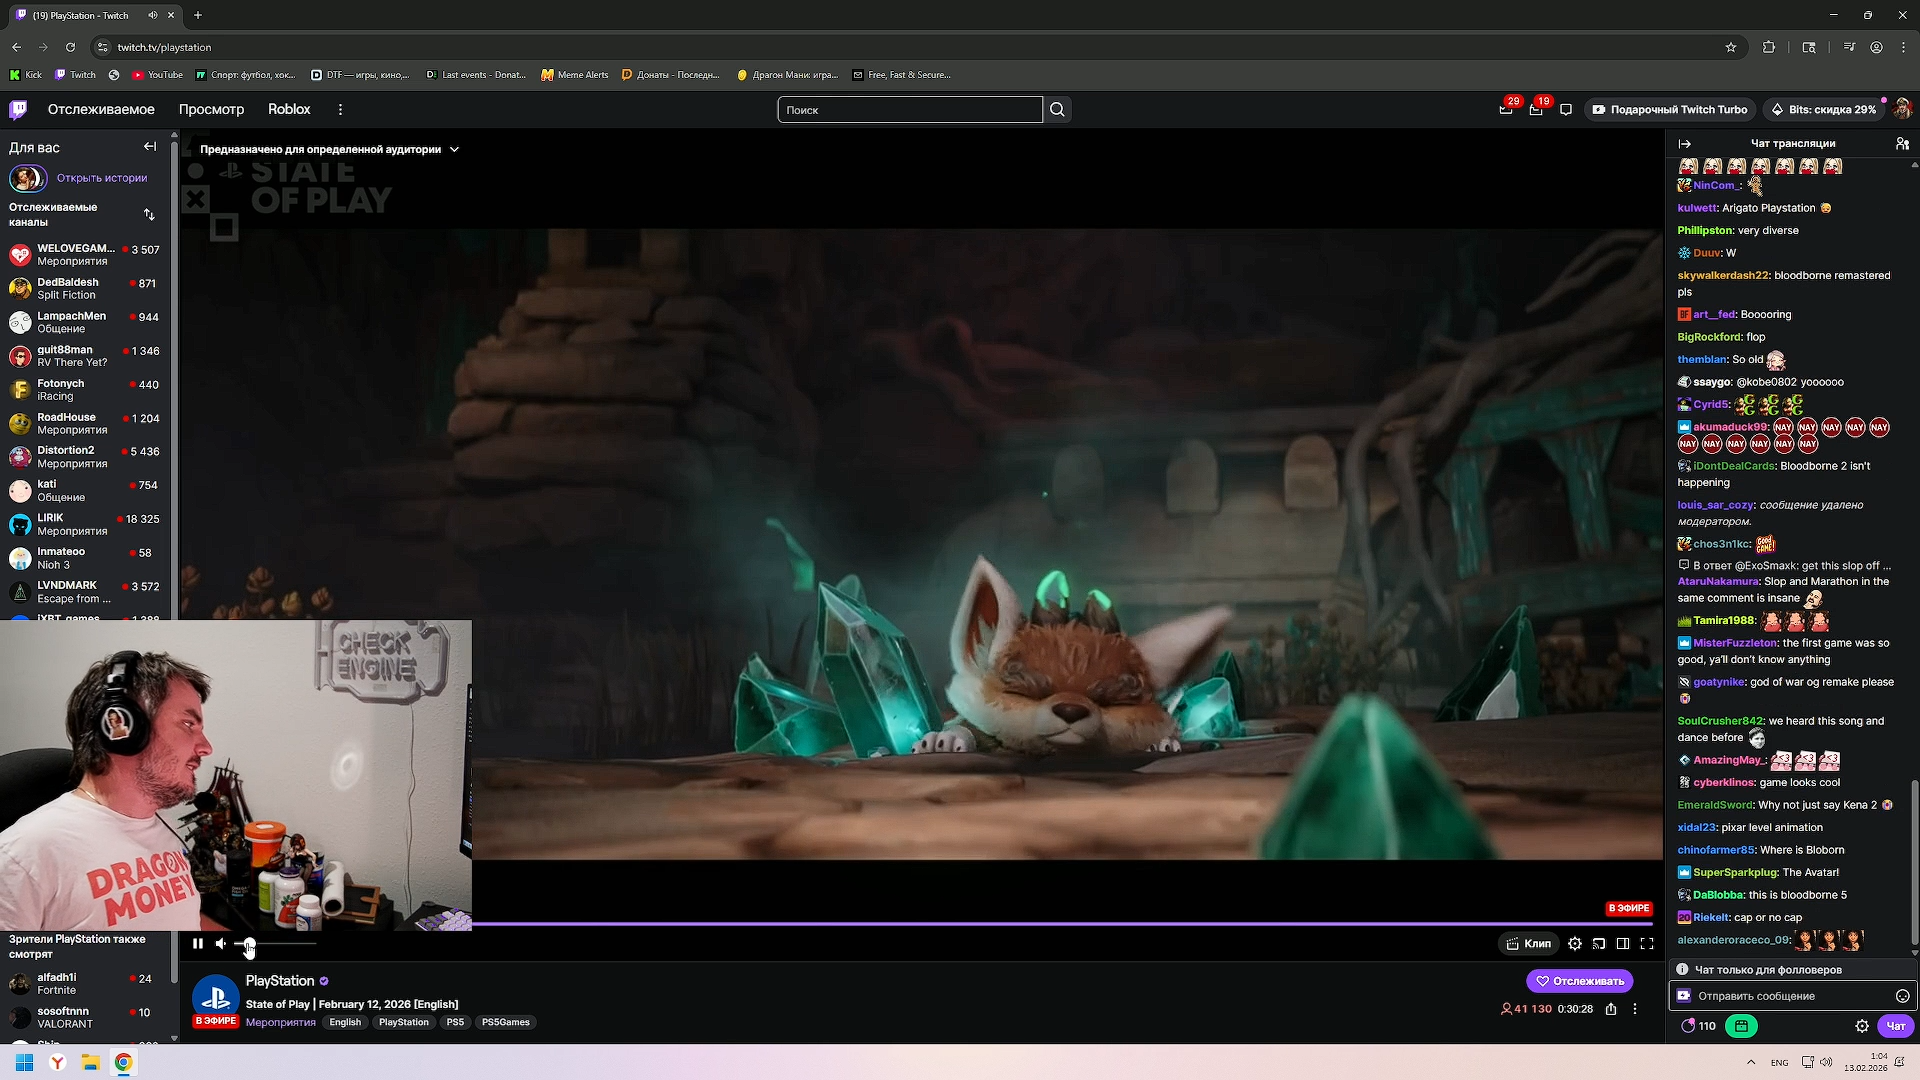Image resolution: width=1920 pixels, height=1080 pixels.
Task: Open sort options for followed channels
Action: click(149, 215)
